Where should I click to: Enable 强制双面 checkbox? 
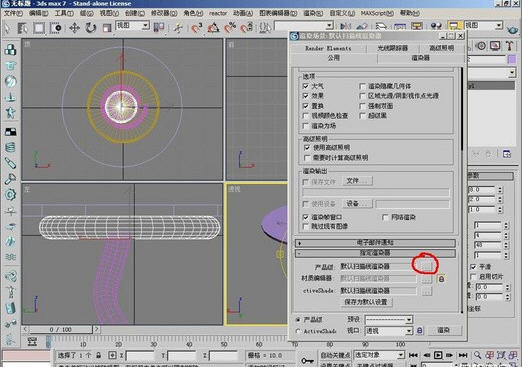click(362, 106)
